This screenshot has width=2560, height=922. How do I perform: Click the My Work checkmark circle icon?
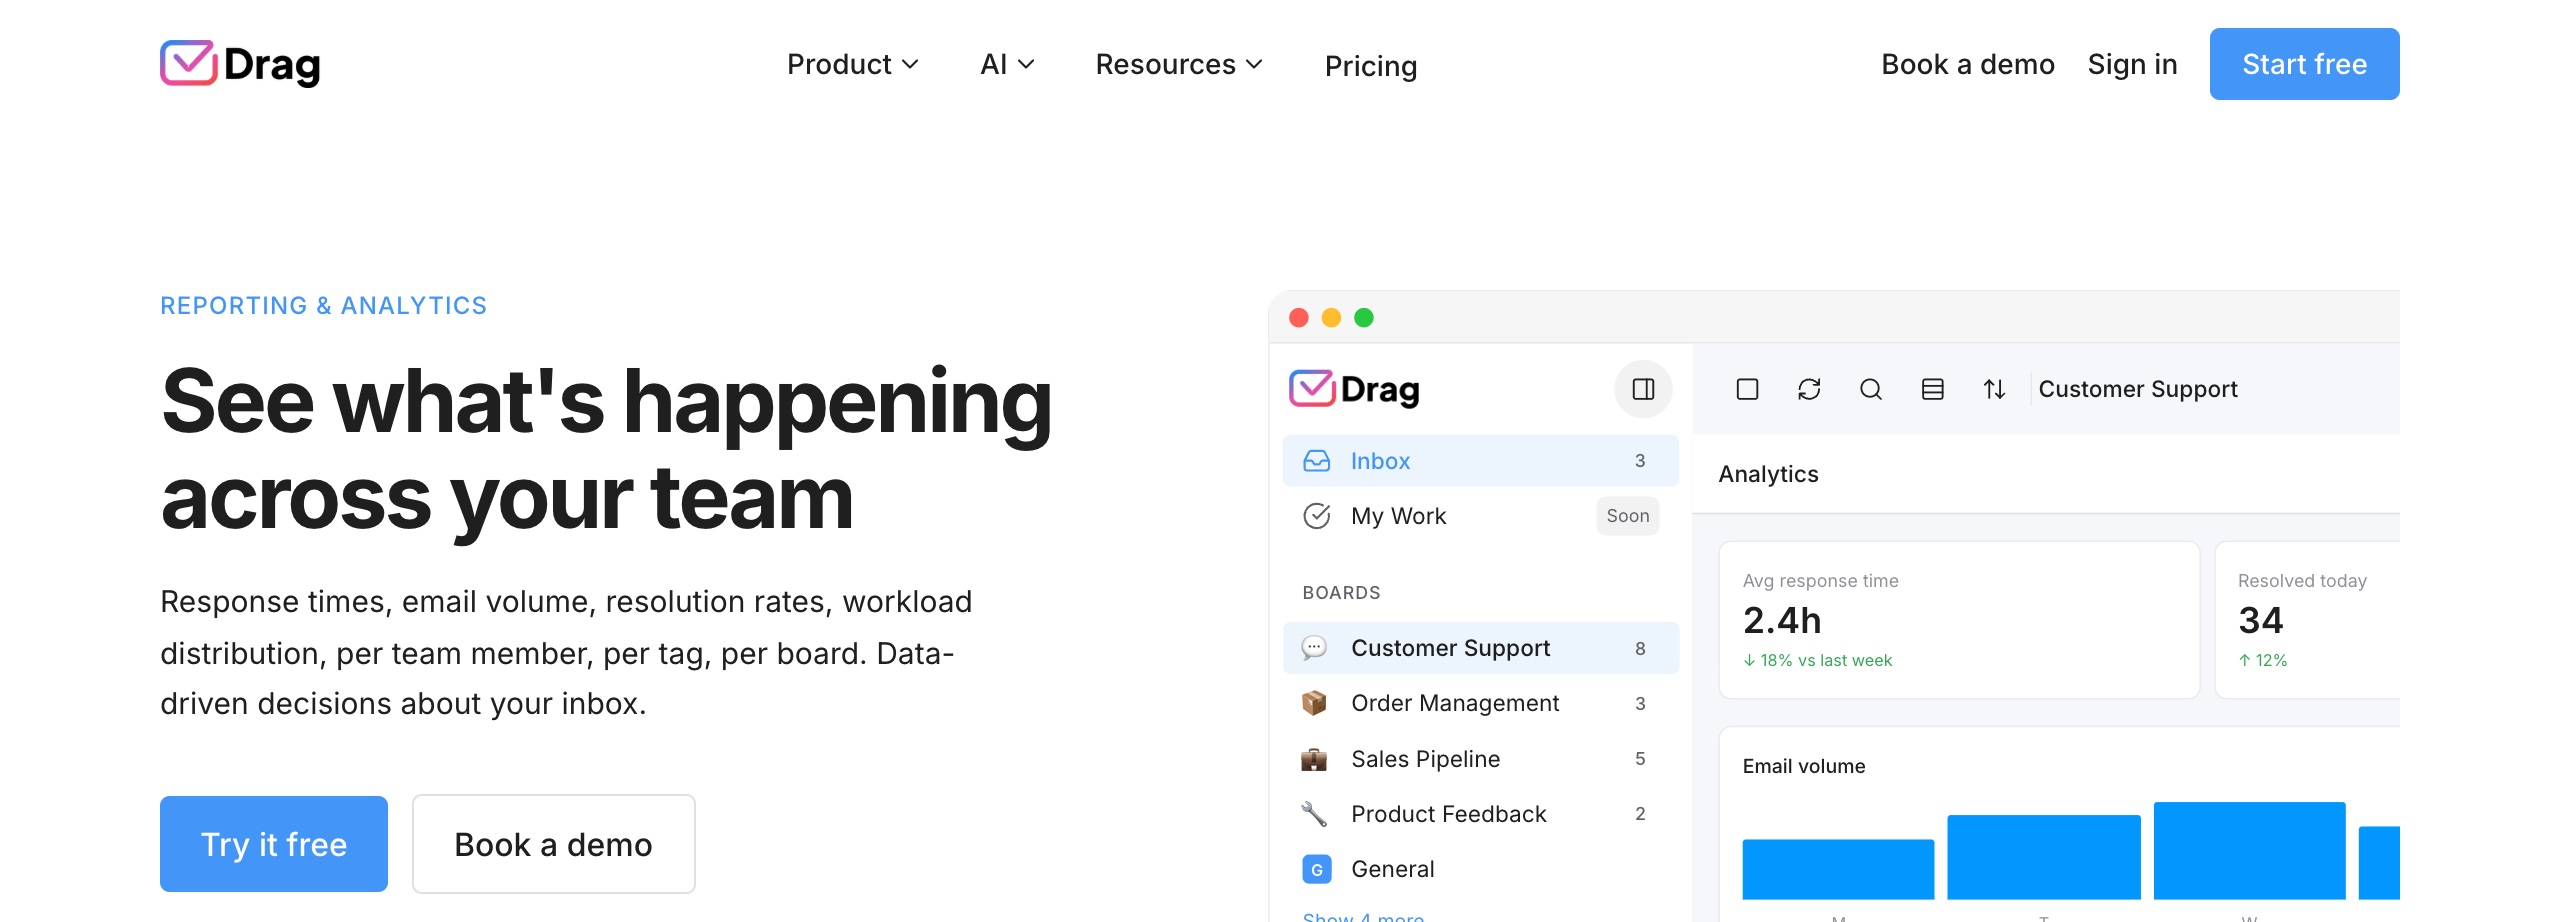click(1317, 516)
